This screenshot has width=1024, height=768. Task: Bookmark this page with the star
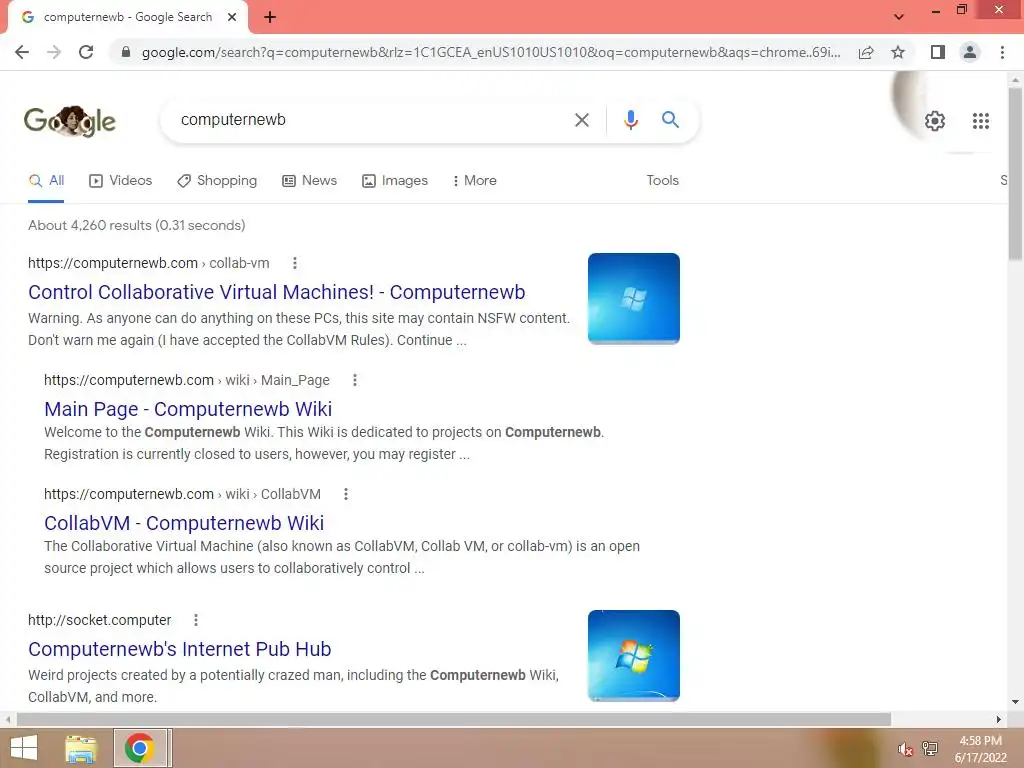(898, 52)
